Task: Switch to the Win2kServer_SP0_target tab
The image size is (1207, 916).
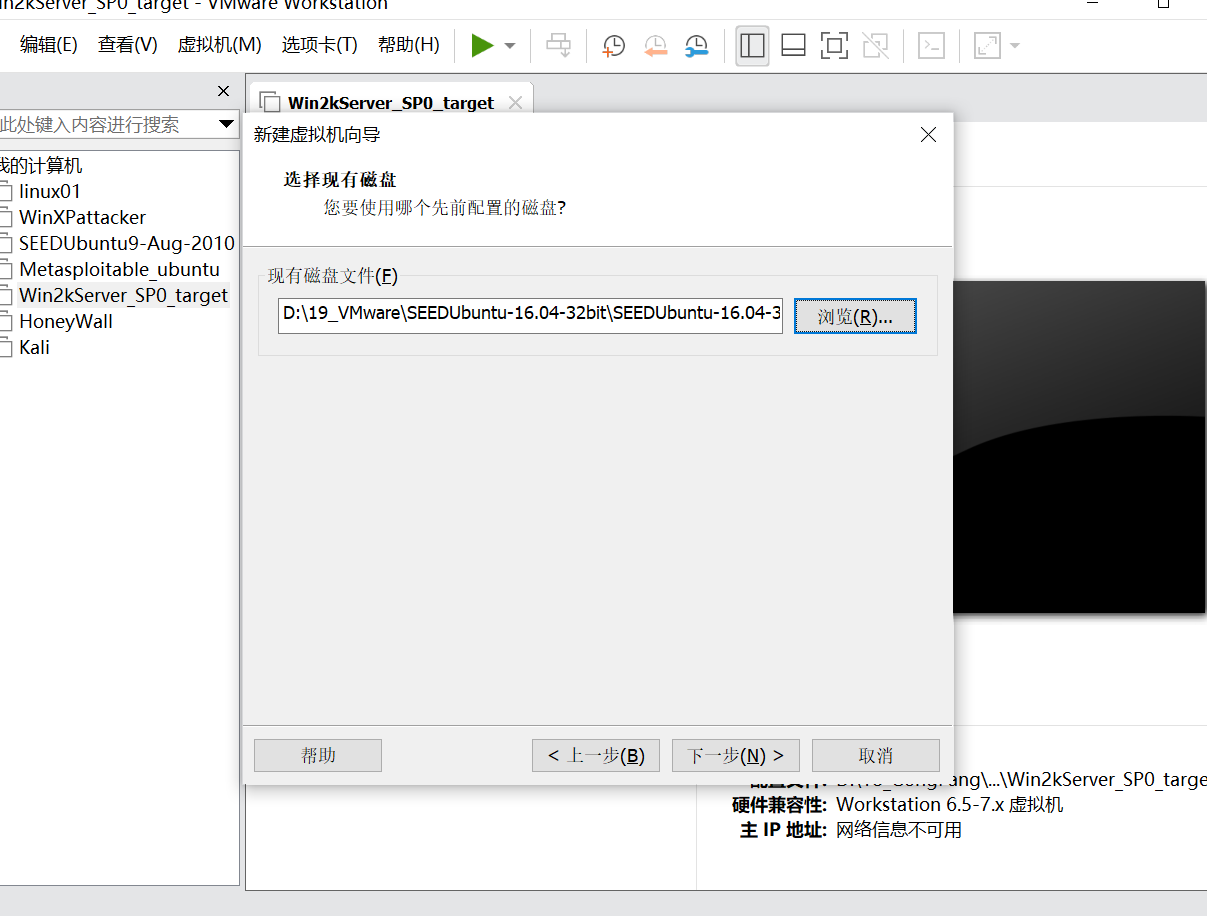Action: point(391,103)
